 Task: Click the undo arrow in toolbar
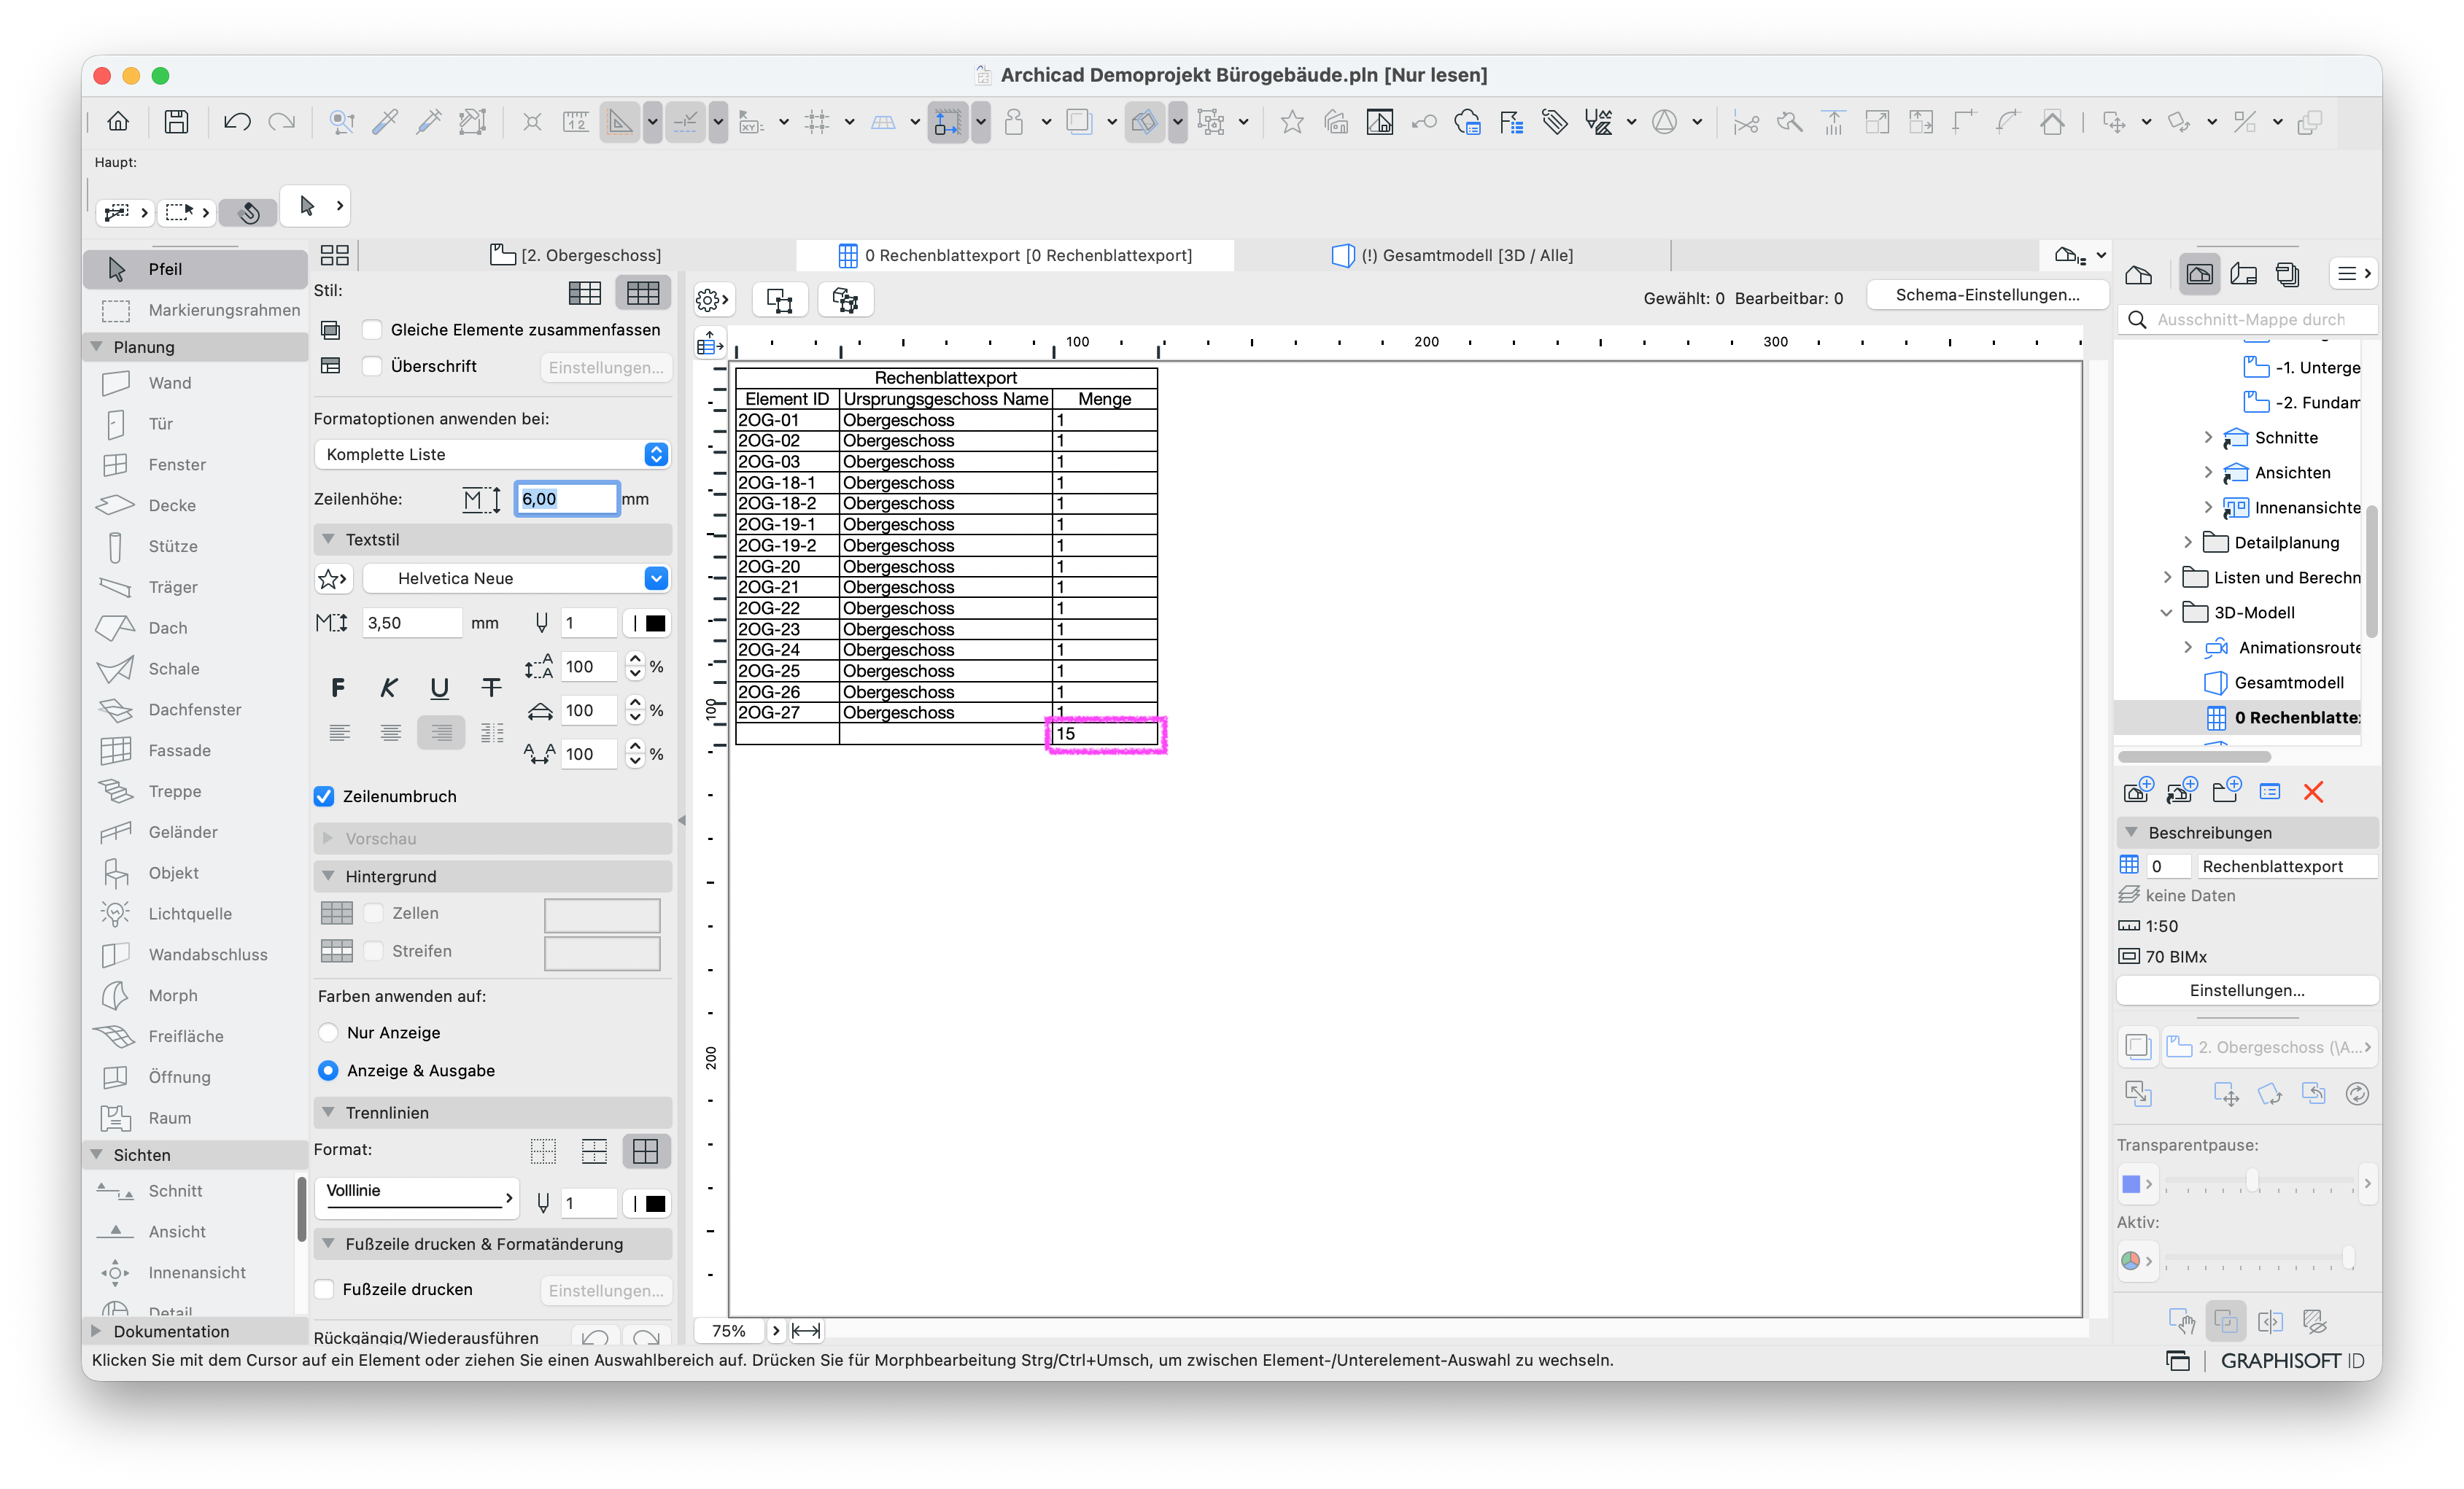[x=237, y=122]
